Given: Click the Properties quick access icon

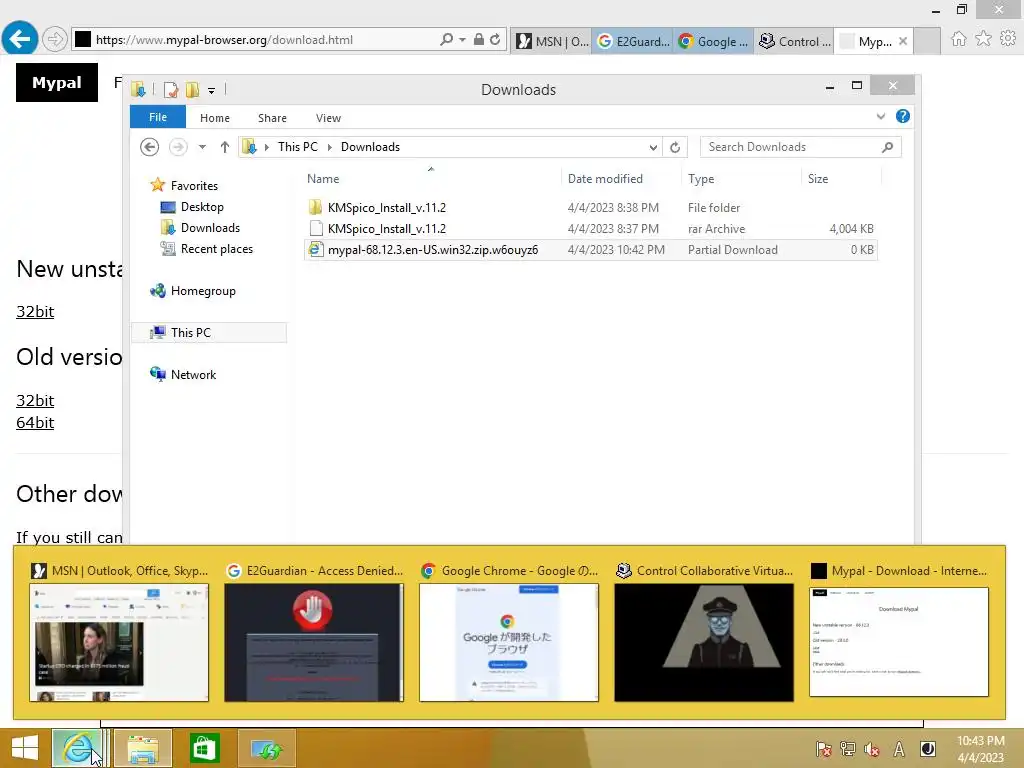Looking at the screenshot, I should click(171, 89).
